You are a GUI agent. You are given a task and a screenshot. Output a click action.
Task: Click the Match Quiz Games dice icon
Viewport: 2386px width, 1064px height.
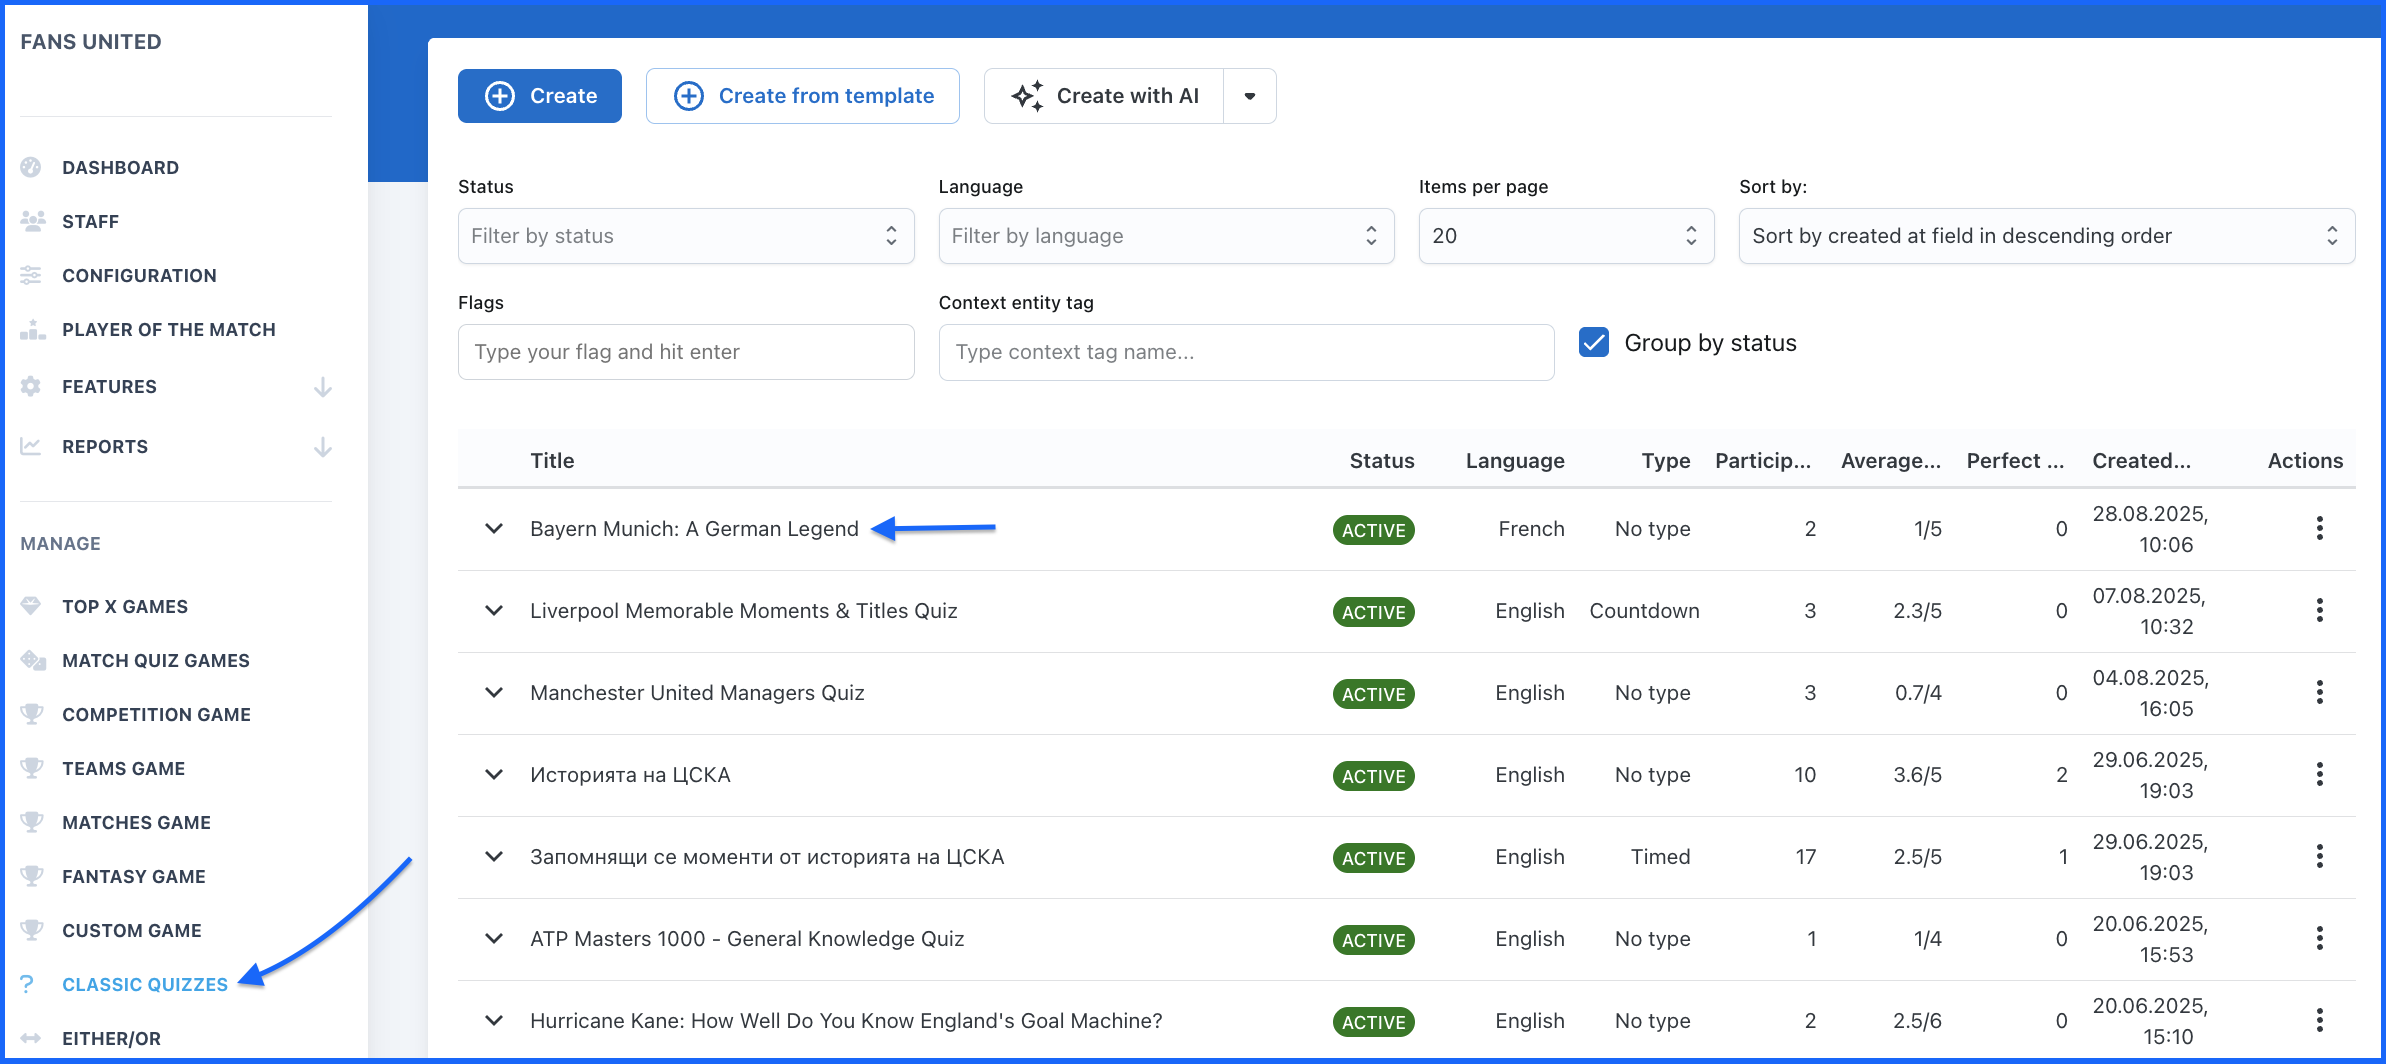(x=32, y=660)
